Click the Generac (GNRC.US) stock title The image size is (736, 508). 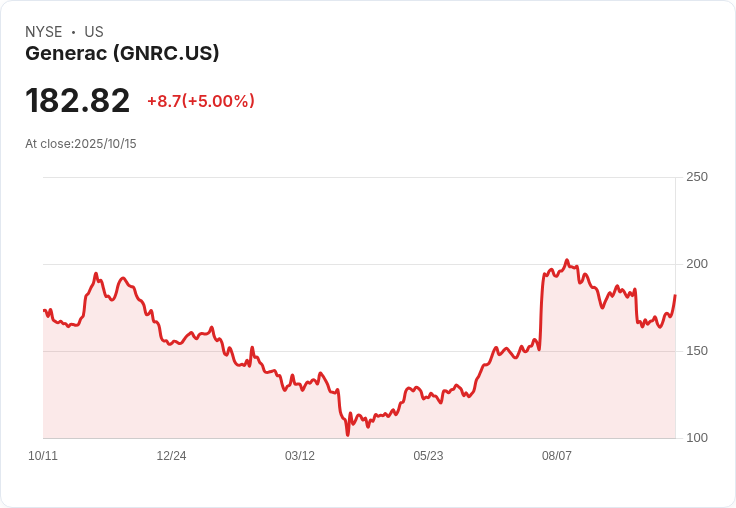[122, 54]
